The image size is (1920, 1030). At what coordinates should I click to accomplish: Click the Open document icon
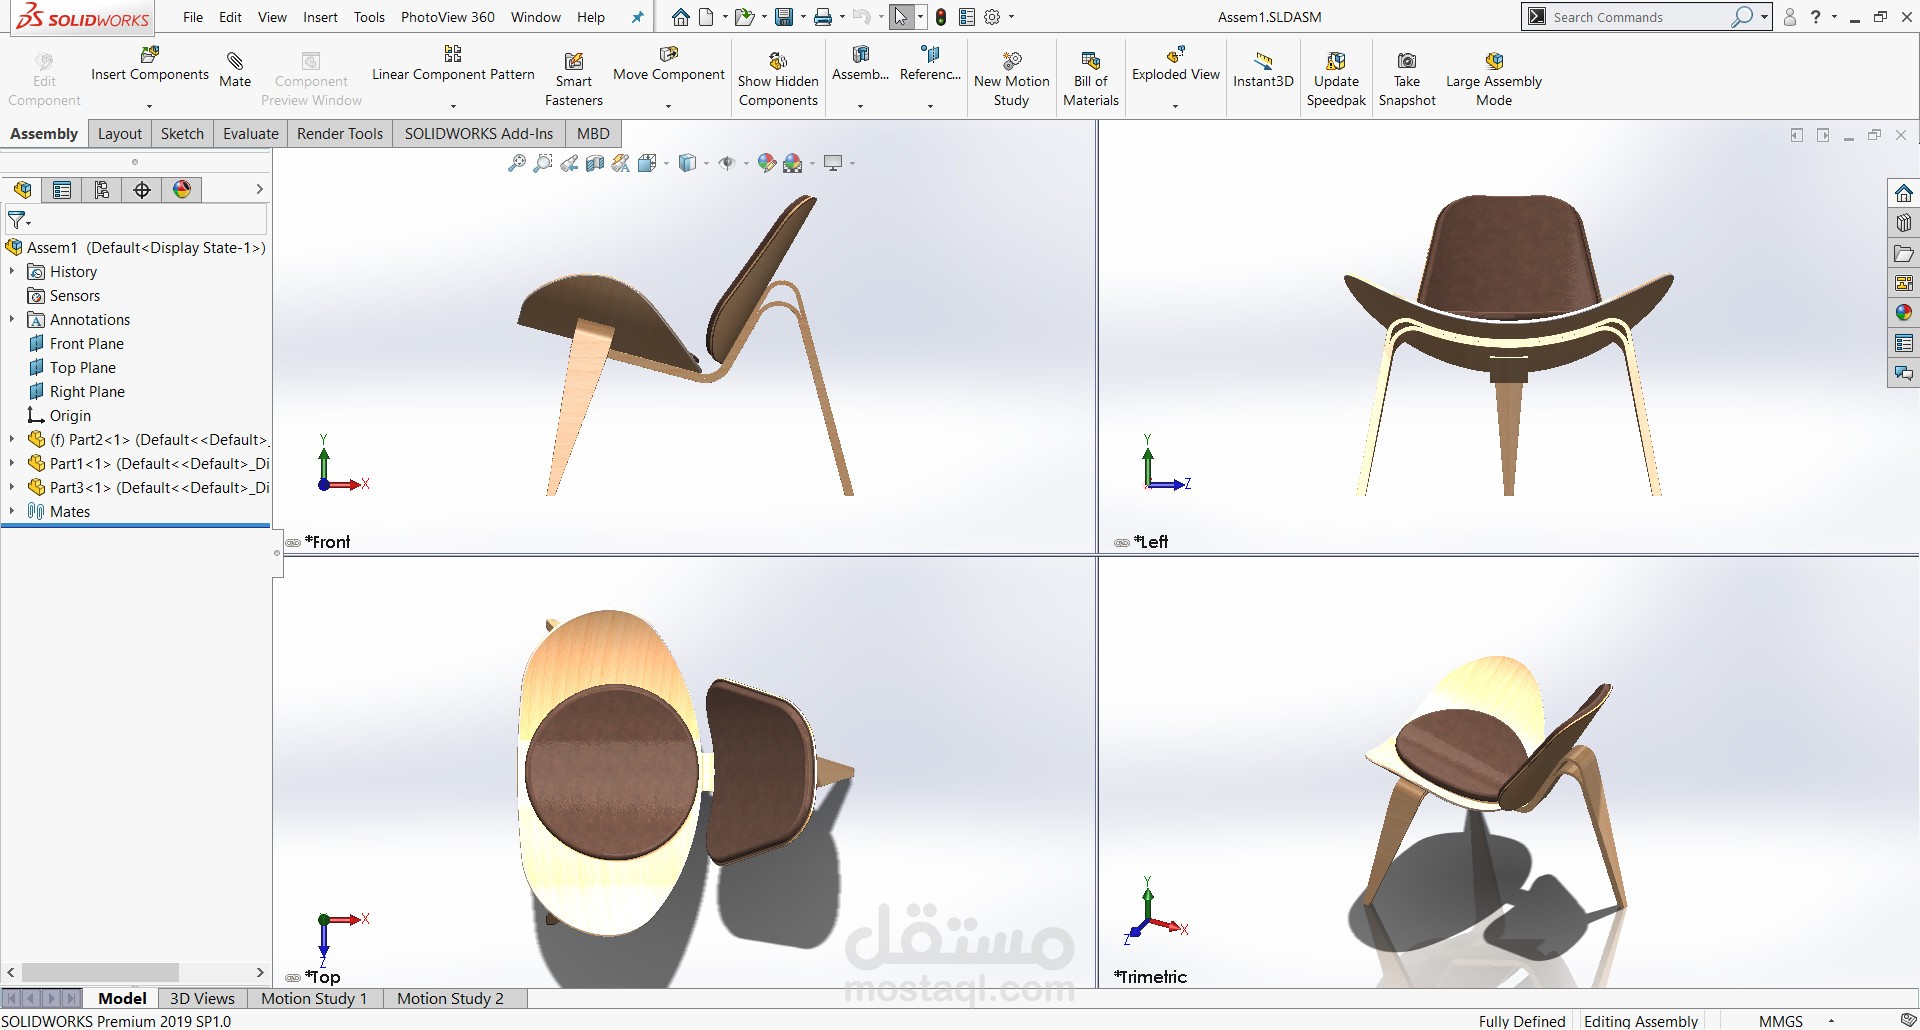[x=743, y=17]
